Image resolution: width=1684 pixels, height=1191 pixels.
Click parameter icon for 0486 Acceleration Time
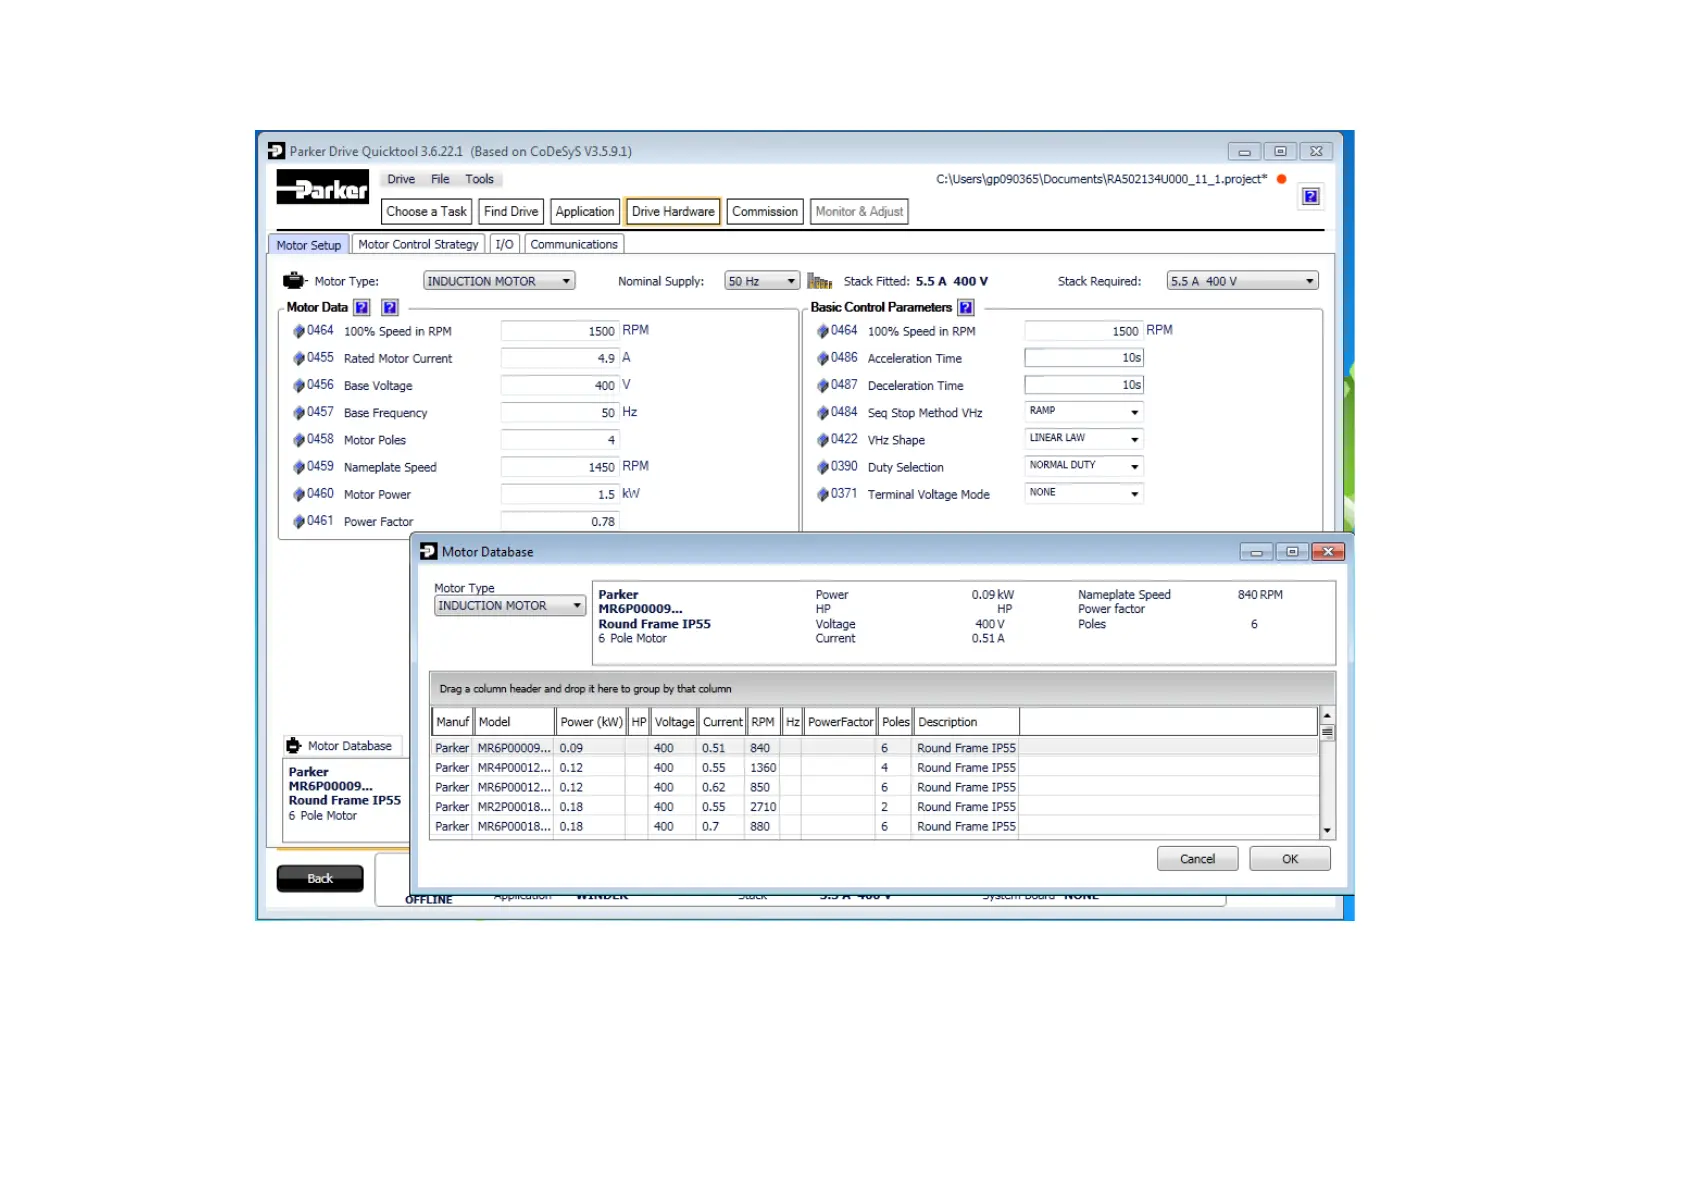point(822,358)
